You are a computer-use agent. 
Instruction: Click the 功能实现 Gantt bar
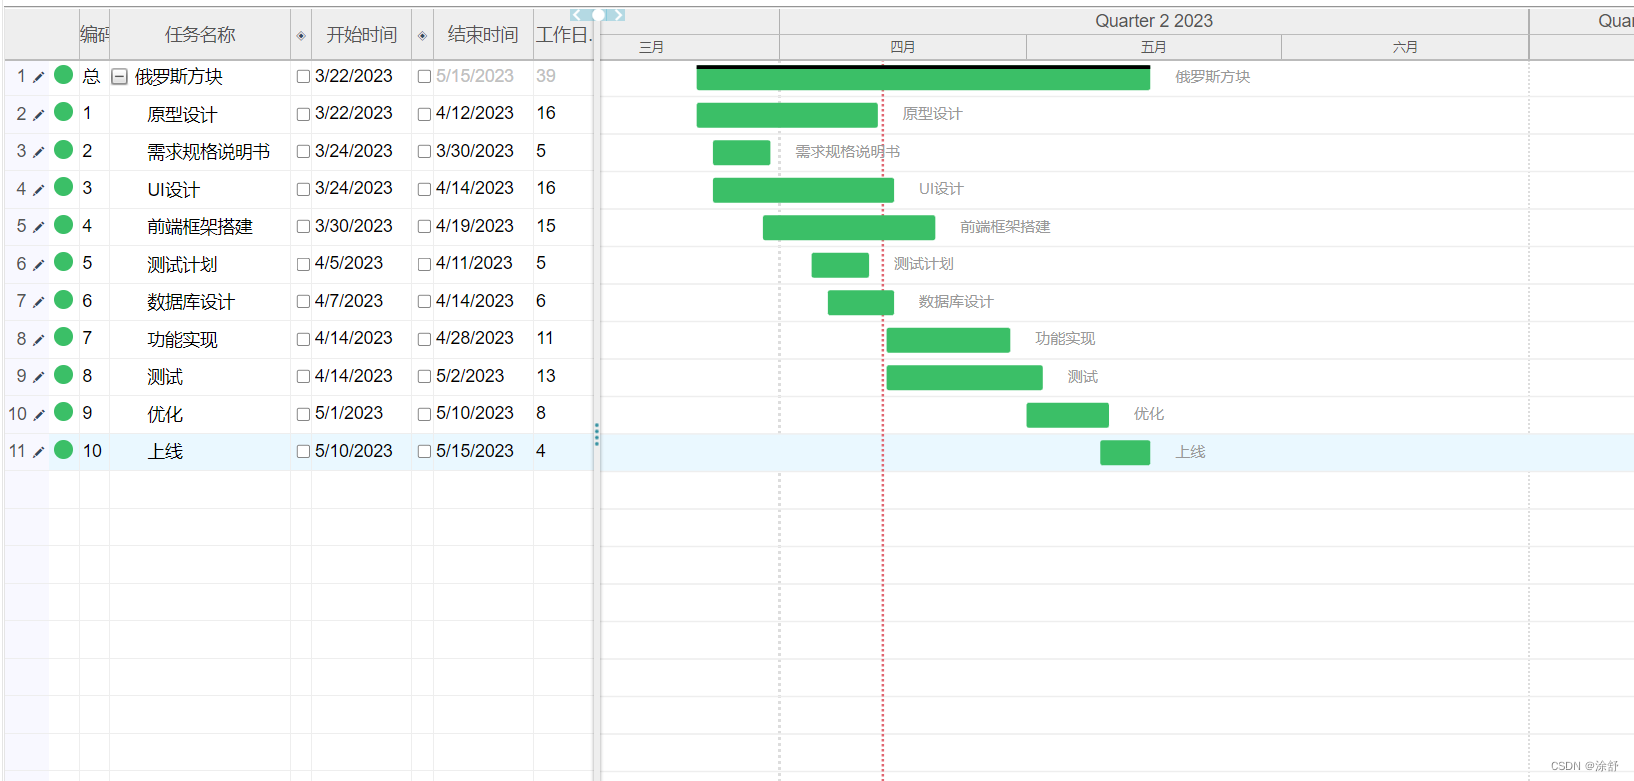[x=948, y=340]
